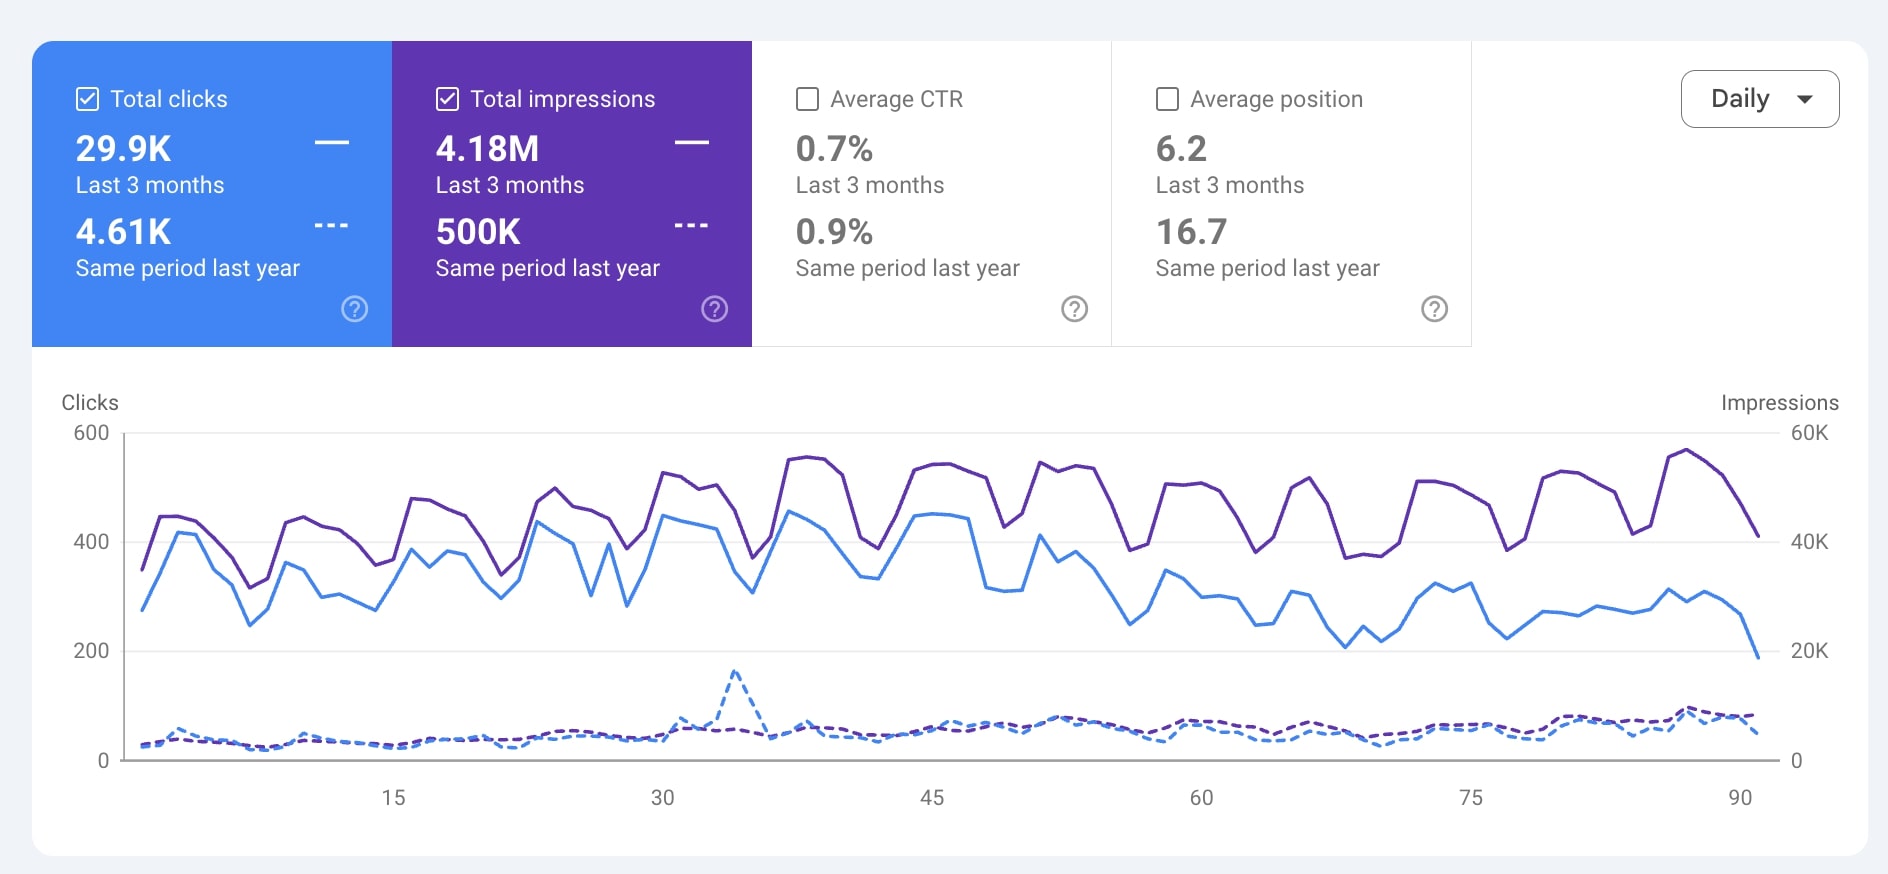Click dashed line legend in Total impressions
Image resolution: width=1888 pixels, height=874 pixels.
[692, 226]
